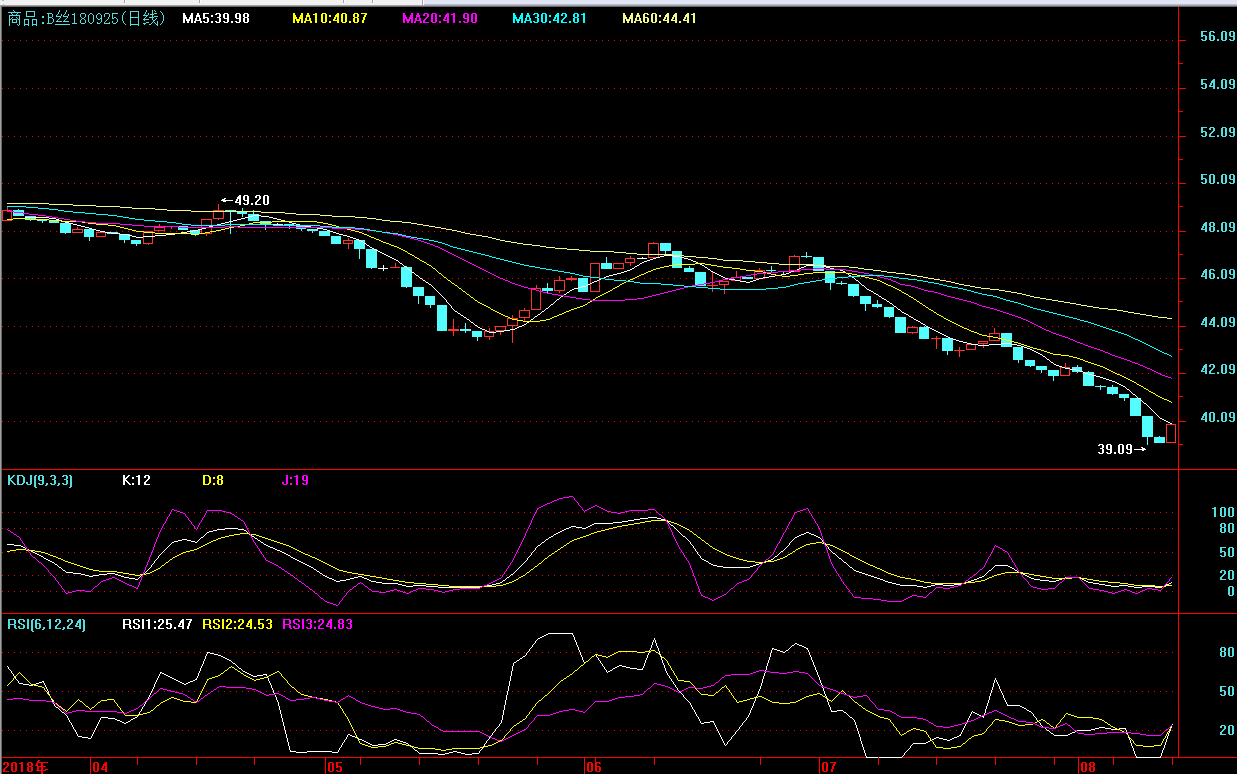Click the 商品:B丝180925(日线) chart title
Viewport: 1237px width, 774px height.
click(x=85, y=19)
